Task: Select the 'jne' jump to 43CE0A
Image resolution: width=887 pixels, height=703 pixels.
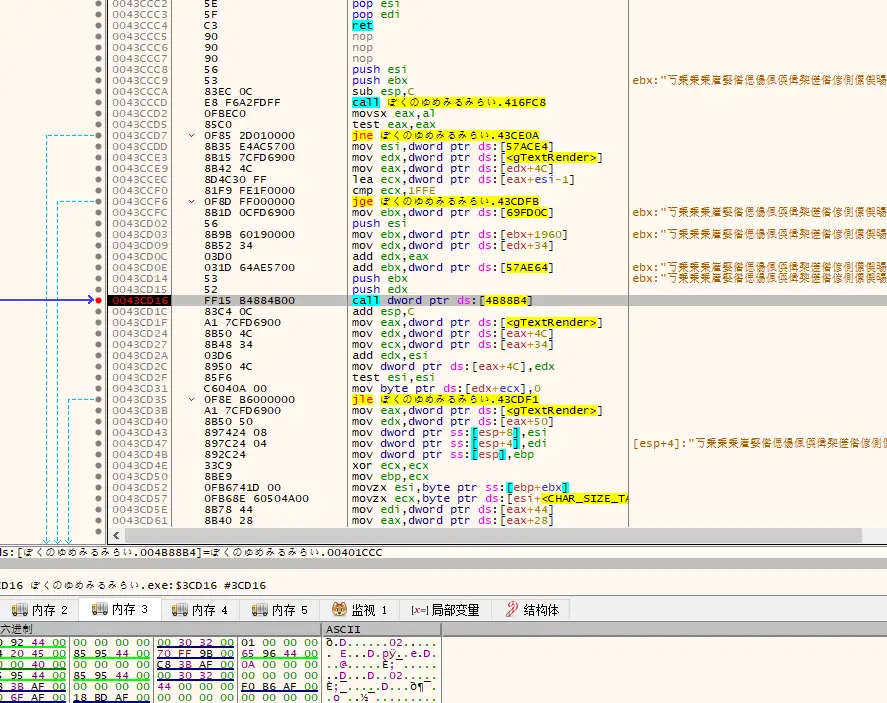Action: click(x=445, y=135)
